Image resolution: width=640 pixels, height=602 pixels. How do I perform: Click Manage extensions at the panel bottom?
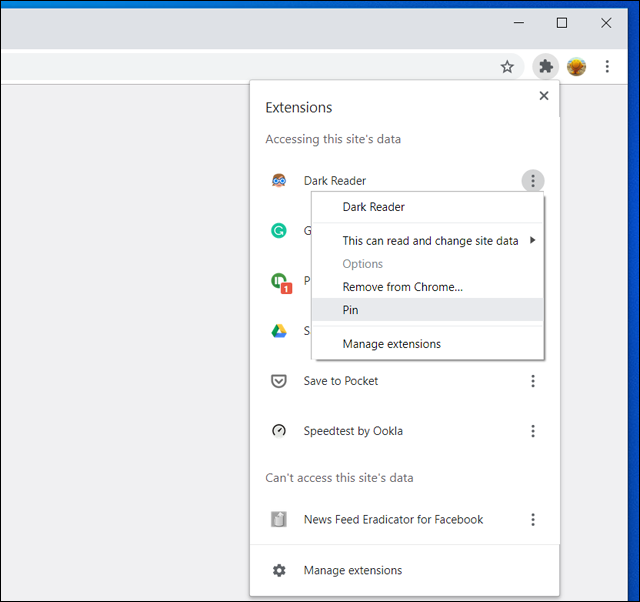(404, 570)
